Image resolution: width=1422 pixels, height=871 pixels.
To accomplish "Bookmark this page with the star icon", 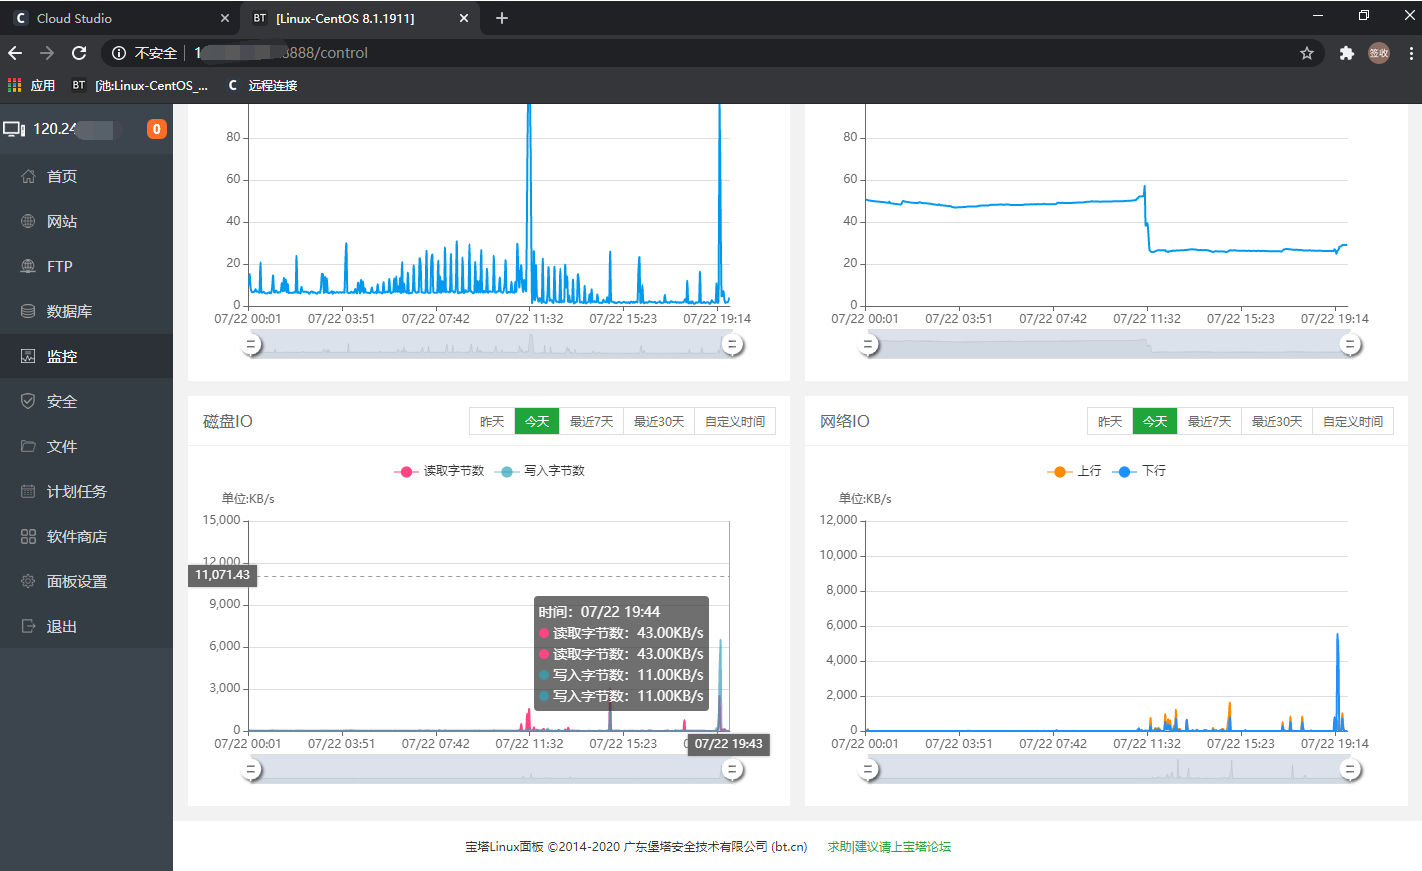I will pyautogui.click(x=1307, y=53).
